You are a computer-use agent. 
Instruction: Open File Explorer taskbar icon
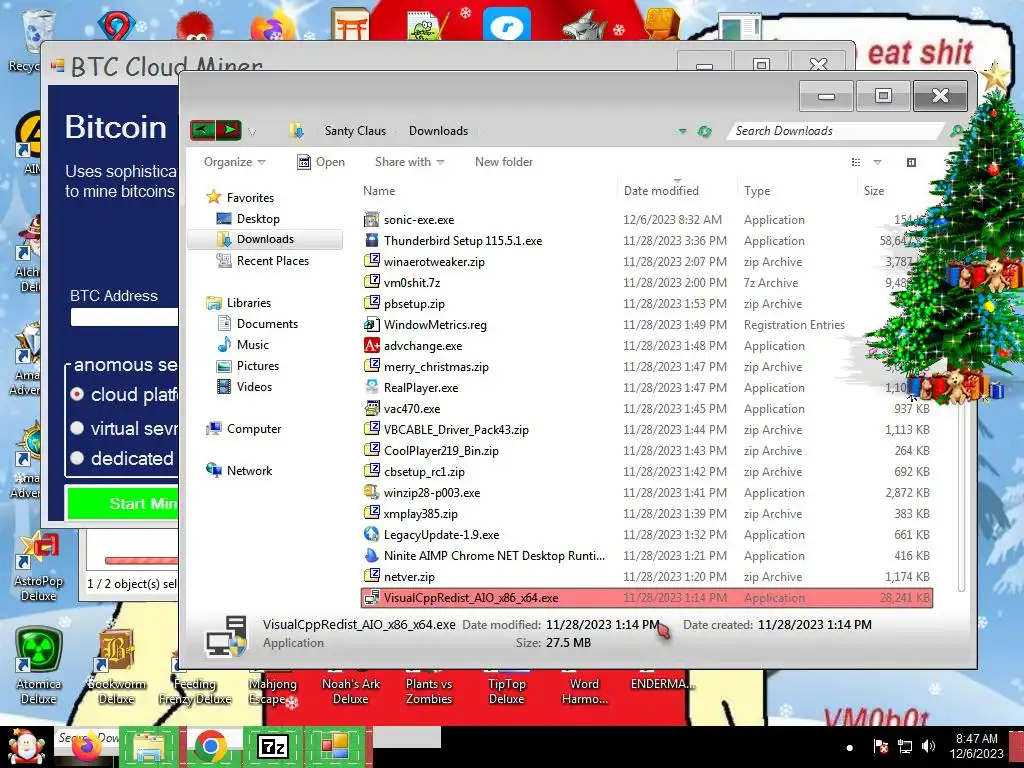click(149, 746)
